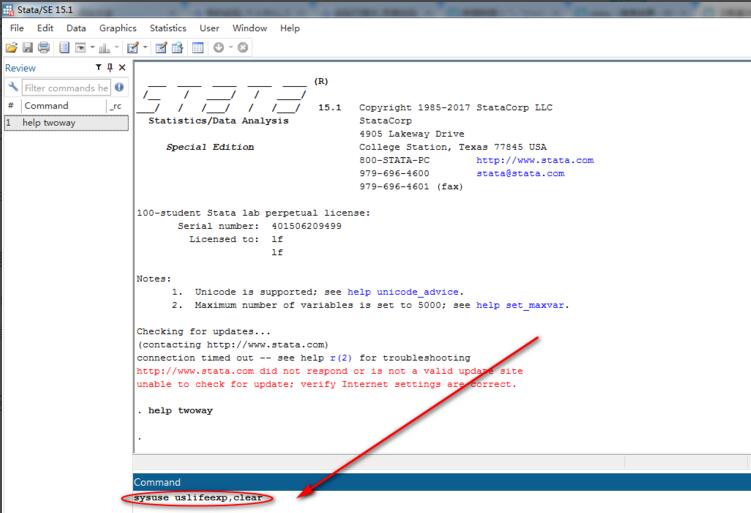The width and height of the screenshot is (751, 513).
Task: Click the red 'unable to check for update' line
Action: pyautogui.click(x=326, y=384)
